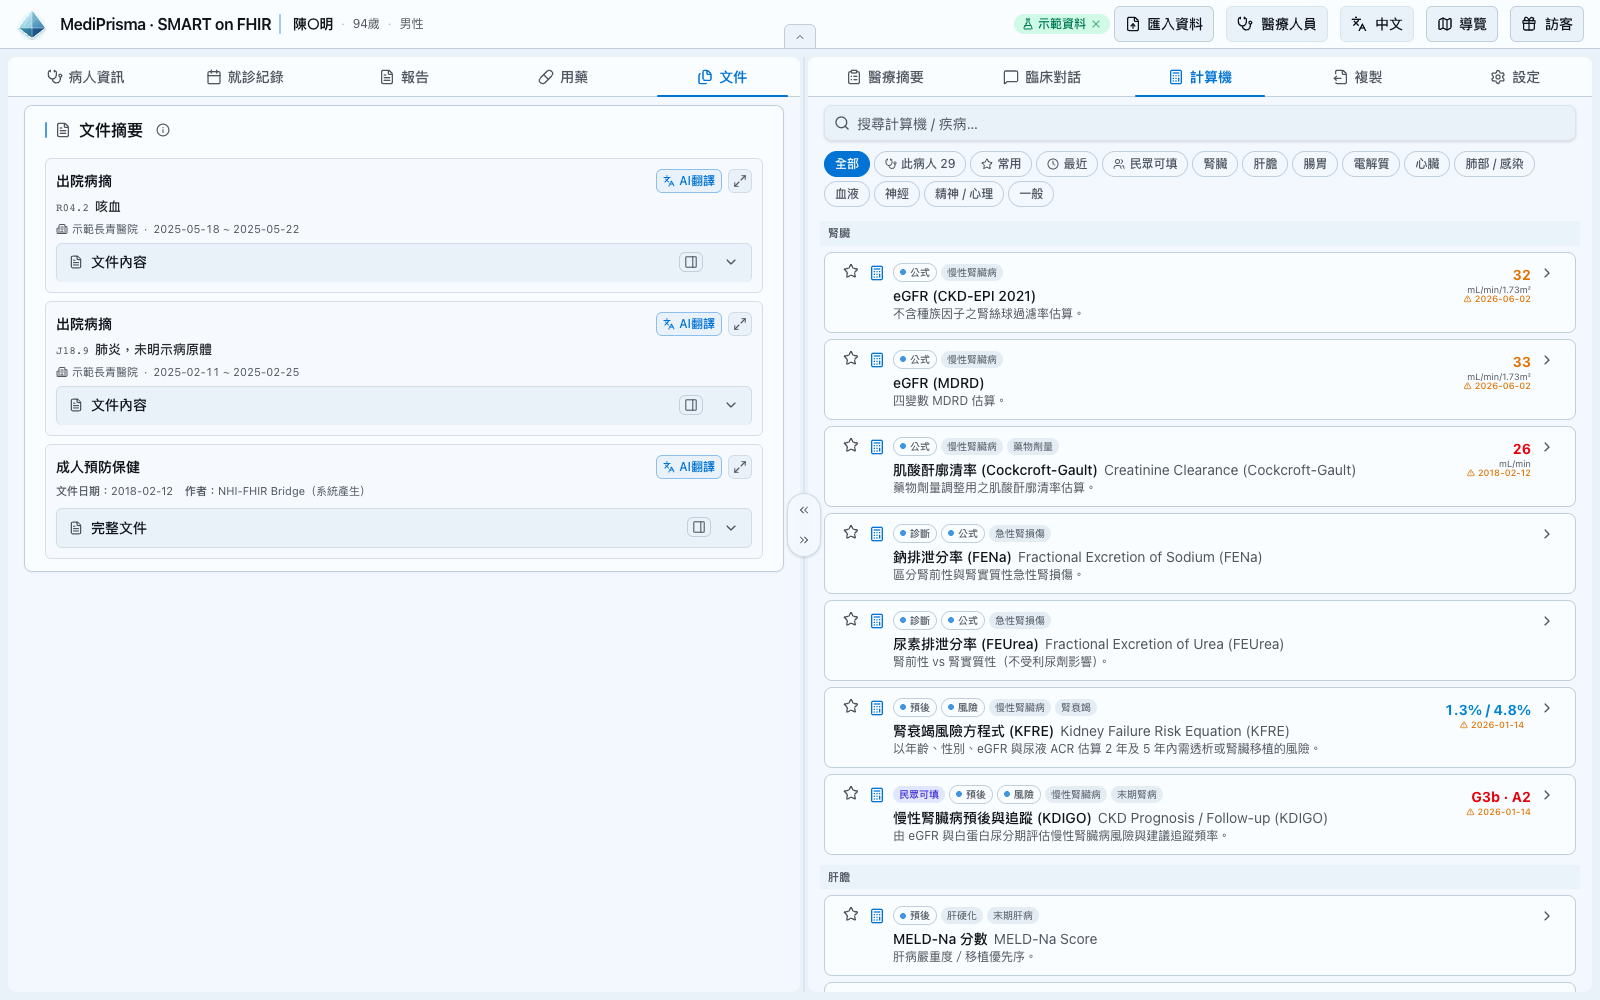
Task: Star the FENa calculator
Action: pyautogui.click(x=851, y=532)
